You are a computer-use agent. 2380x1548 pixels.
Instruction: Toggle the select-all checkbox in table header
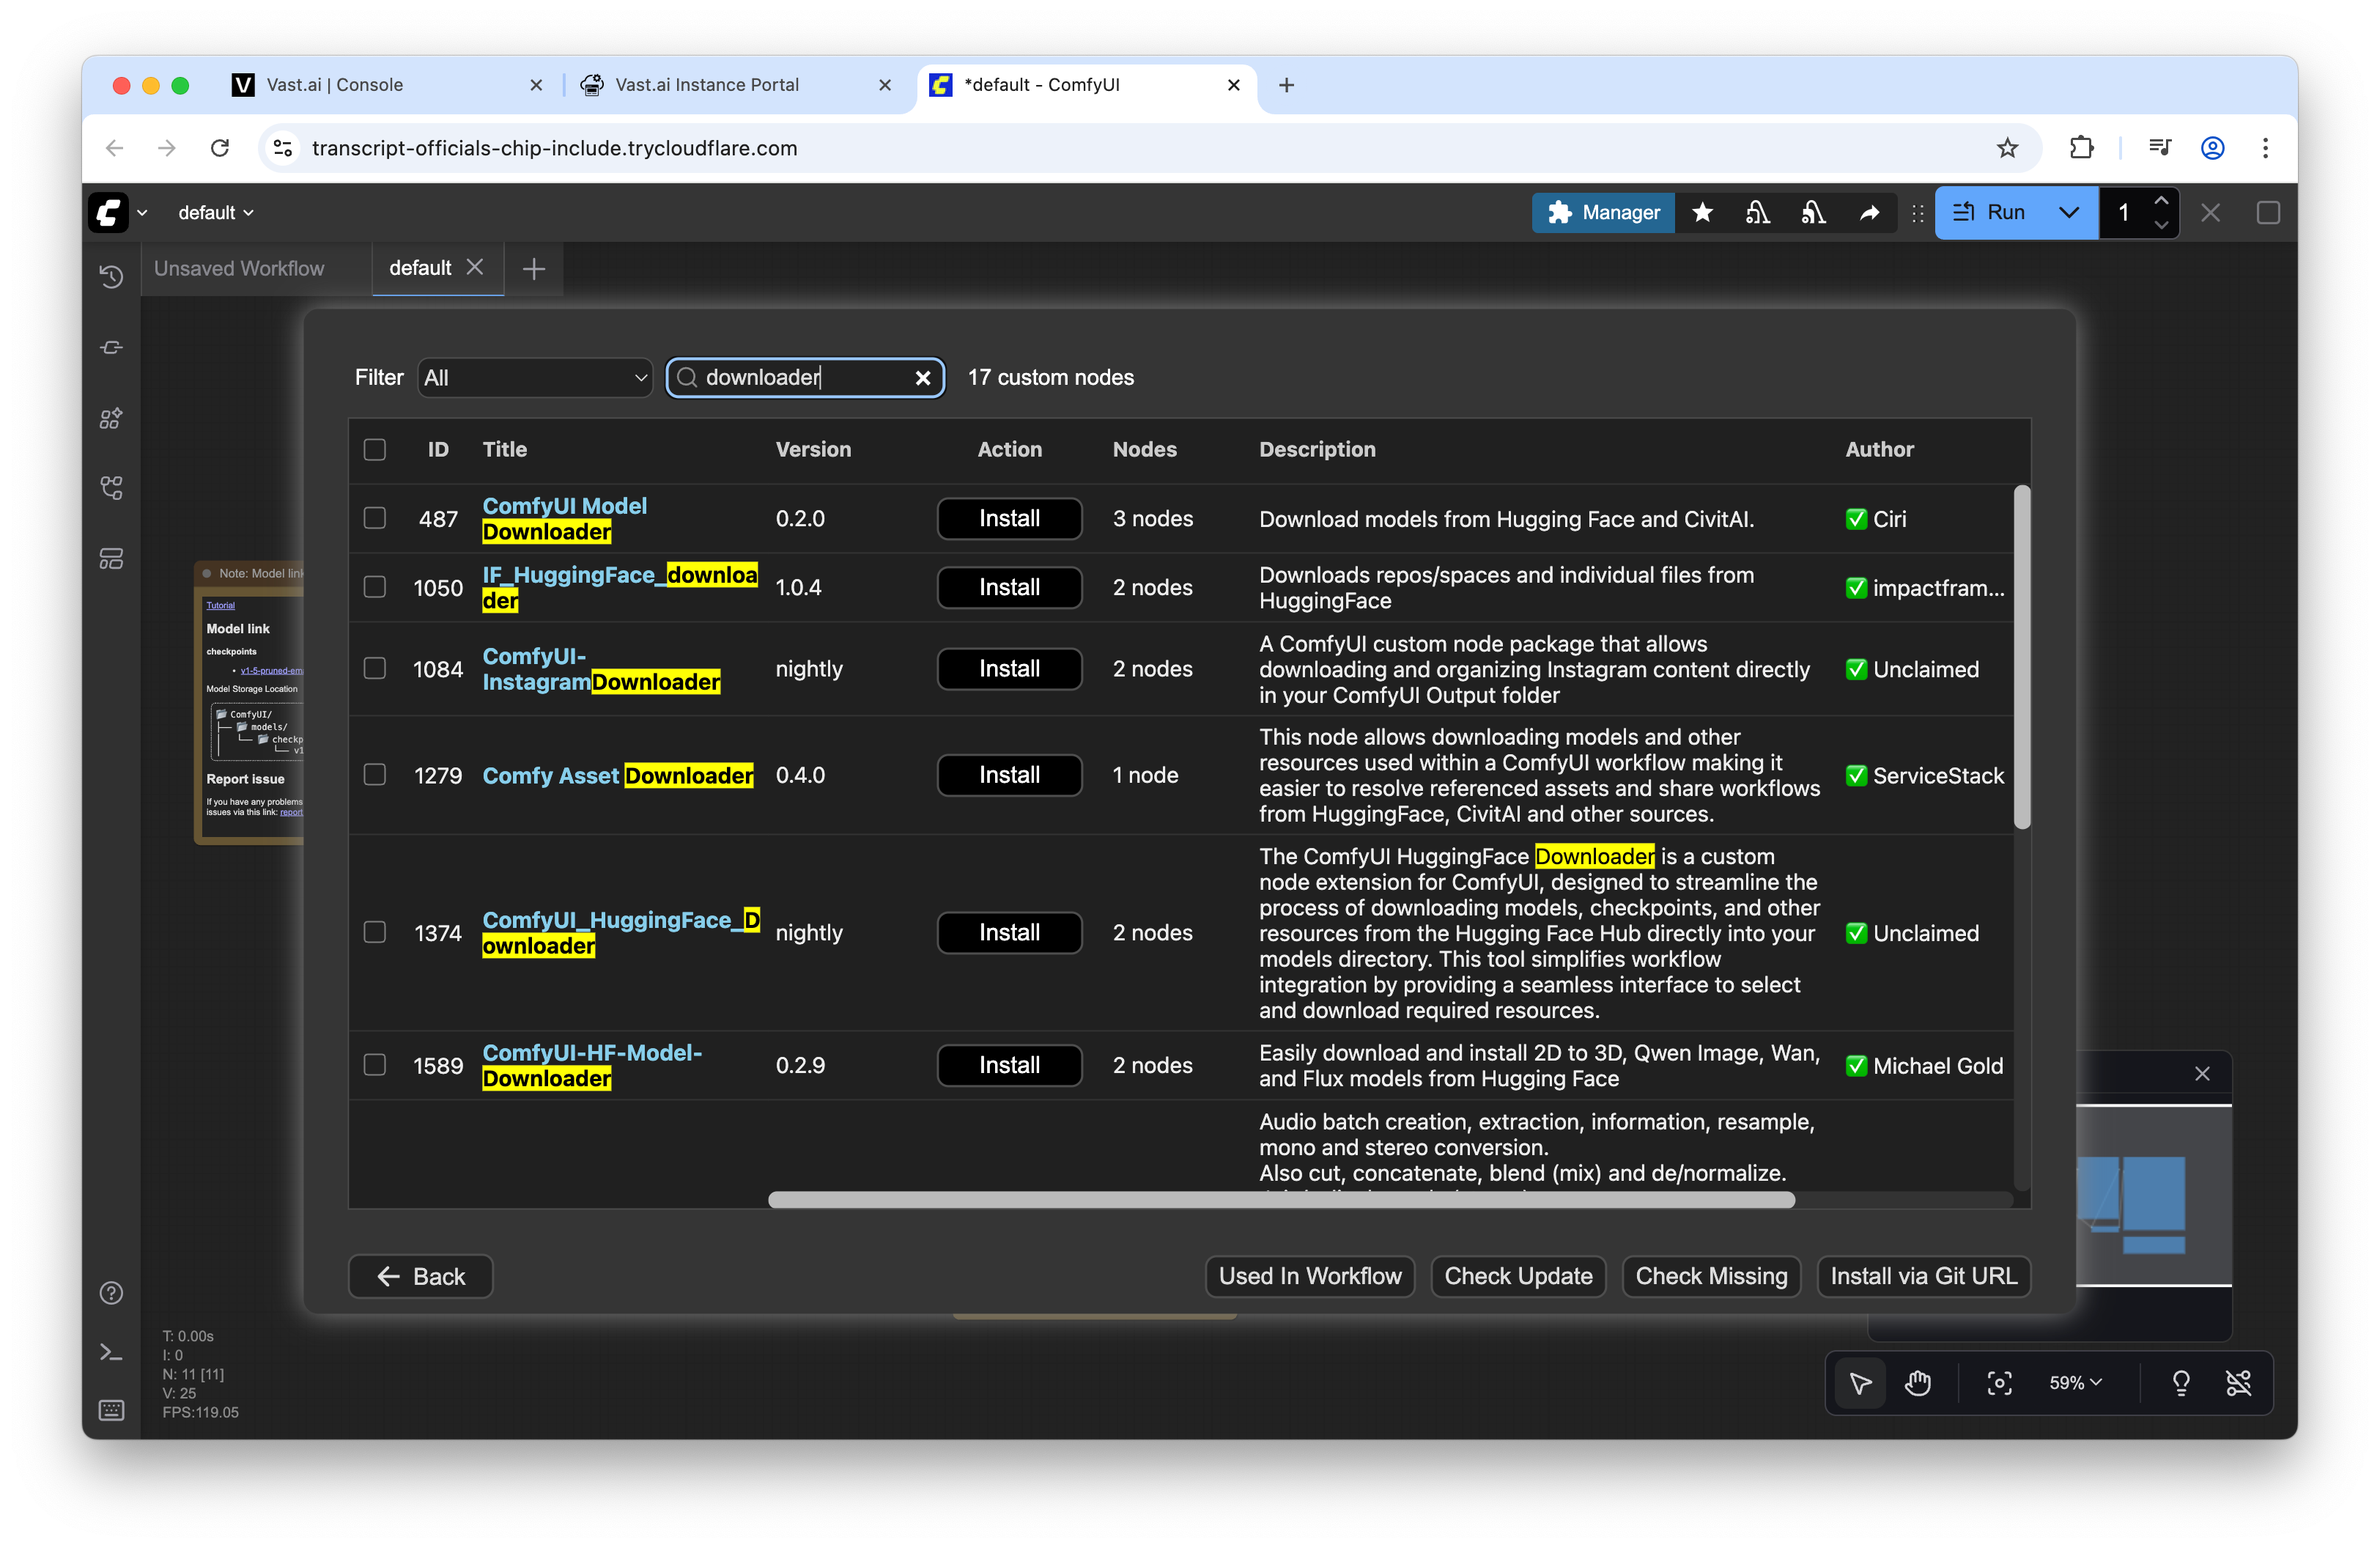[375, 450]
